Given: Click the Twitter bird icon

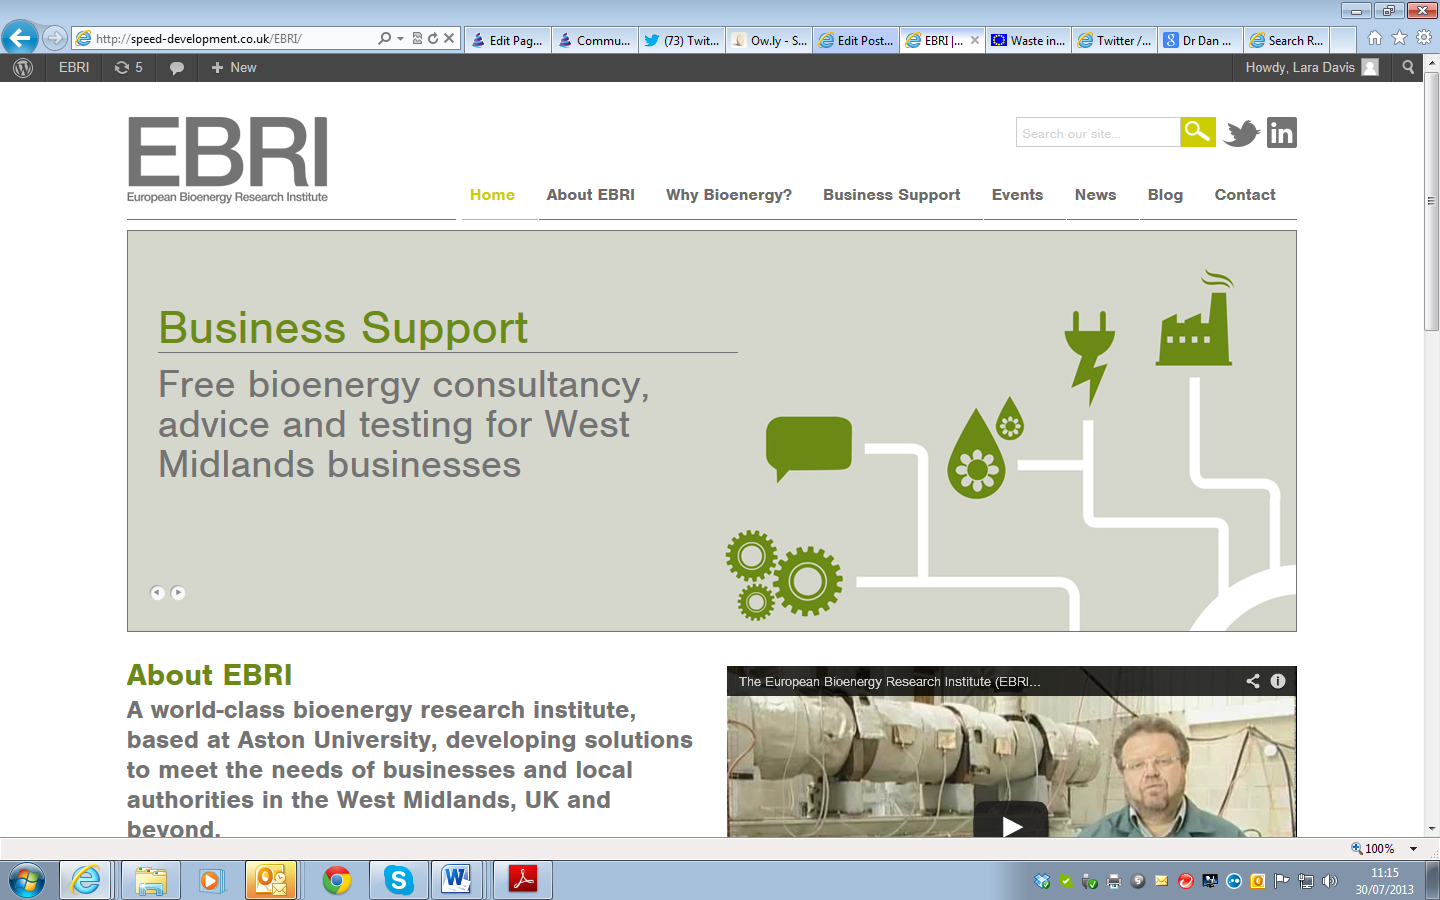Looking at the screenshot, I should (1241, 132).
